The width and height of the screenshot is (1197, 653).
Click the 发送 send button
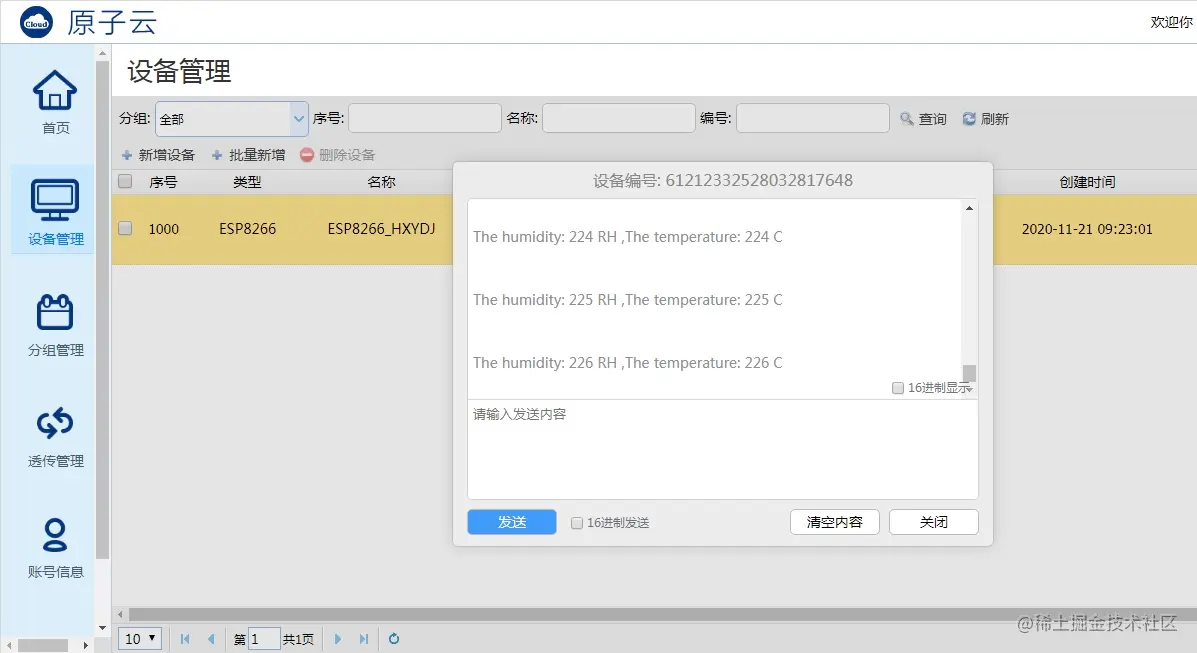click(x=511, y=522)
